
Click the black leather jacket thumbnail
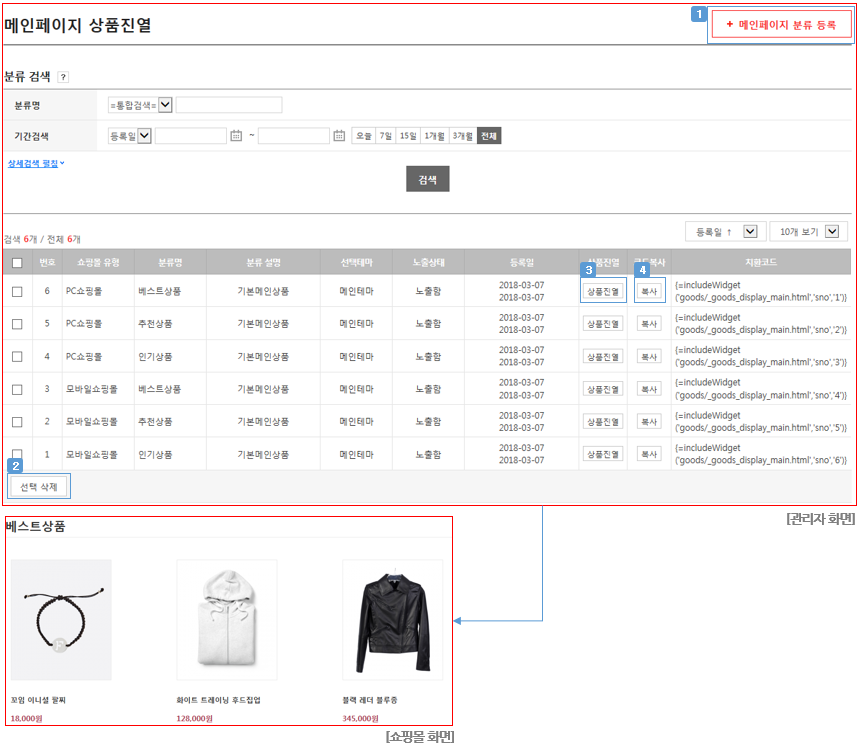(393, 620)
